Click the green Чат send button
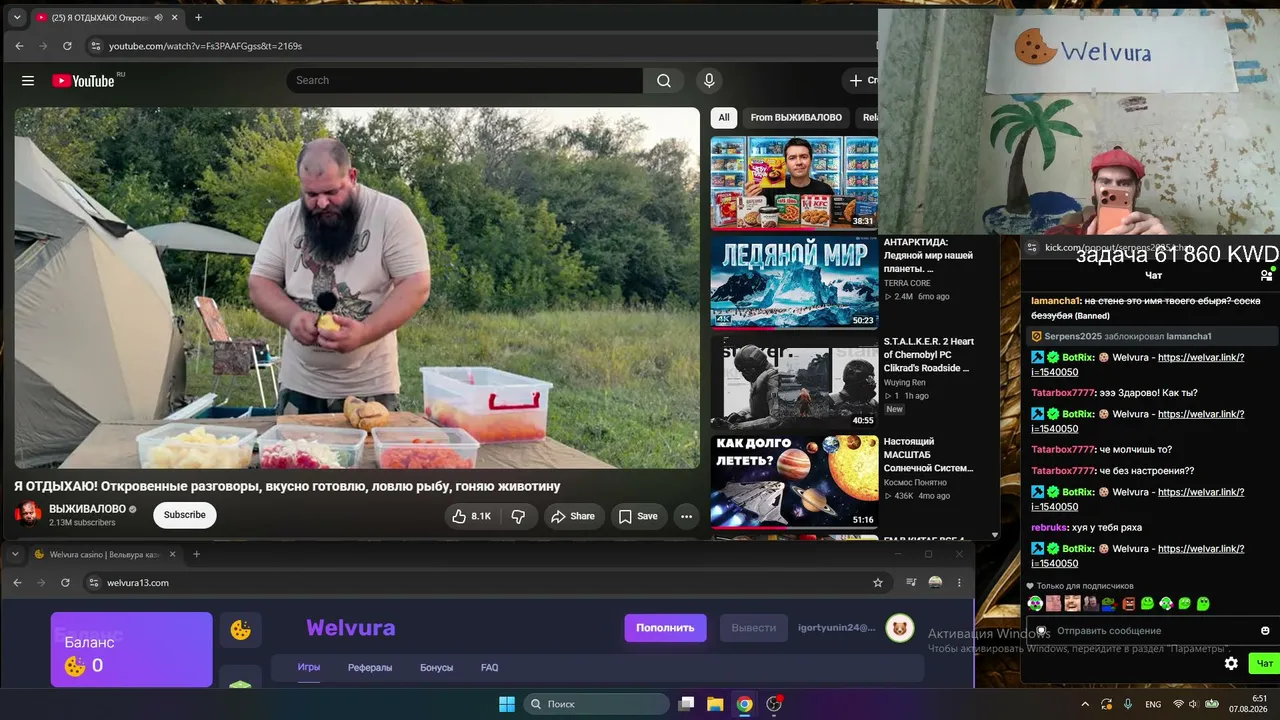The image size is (1280, 720). click(1264, 664)
